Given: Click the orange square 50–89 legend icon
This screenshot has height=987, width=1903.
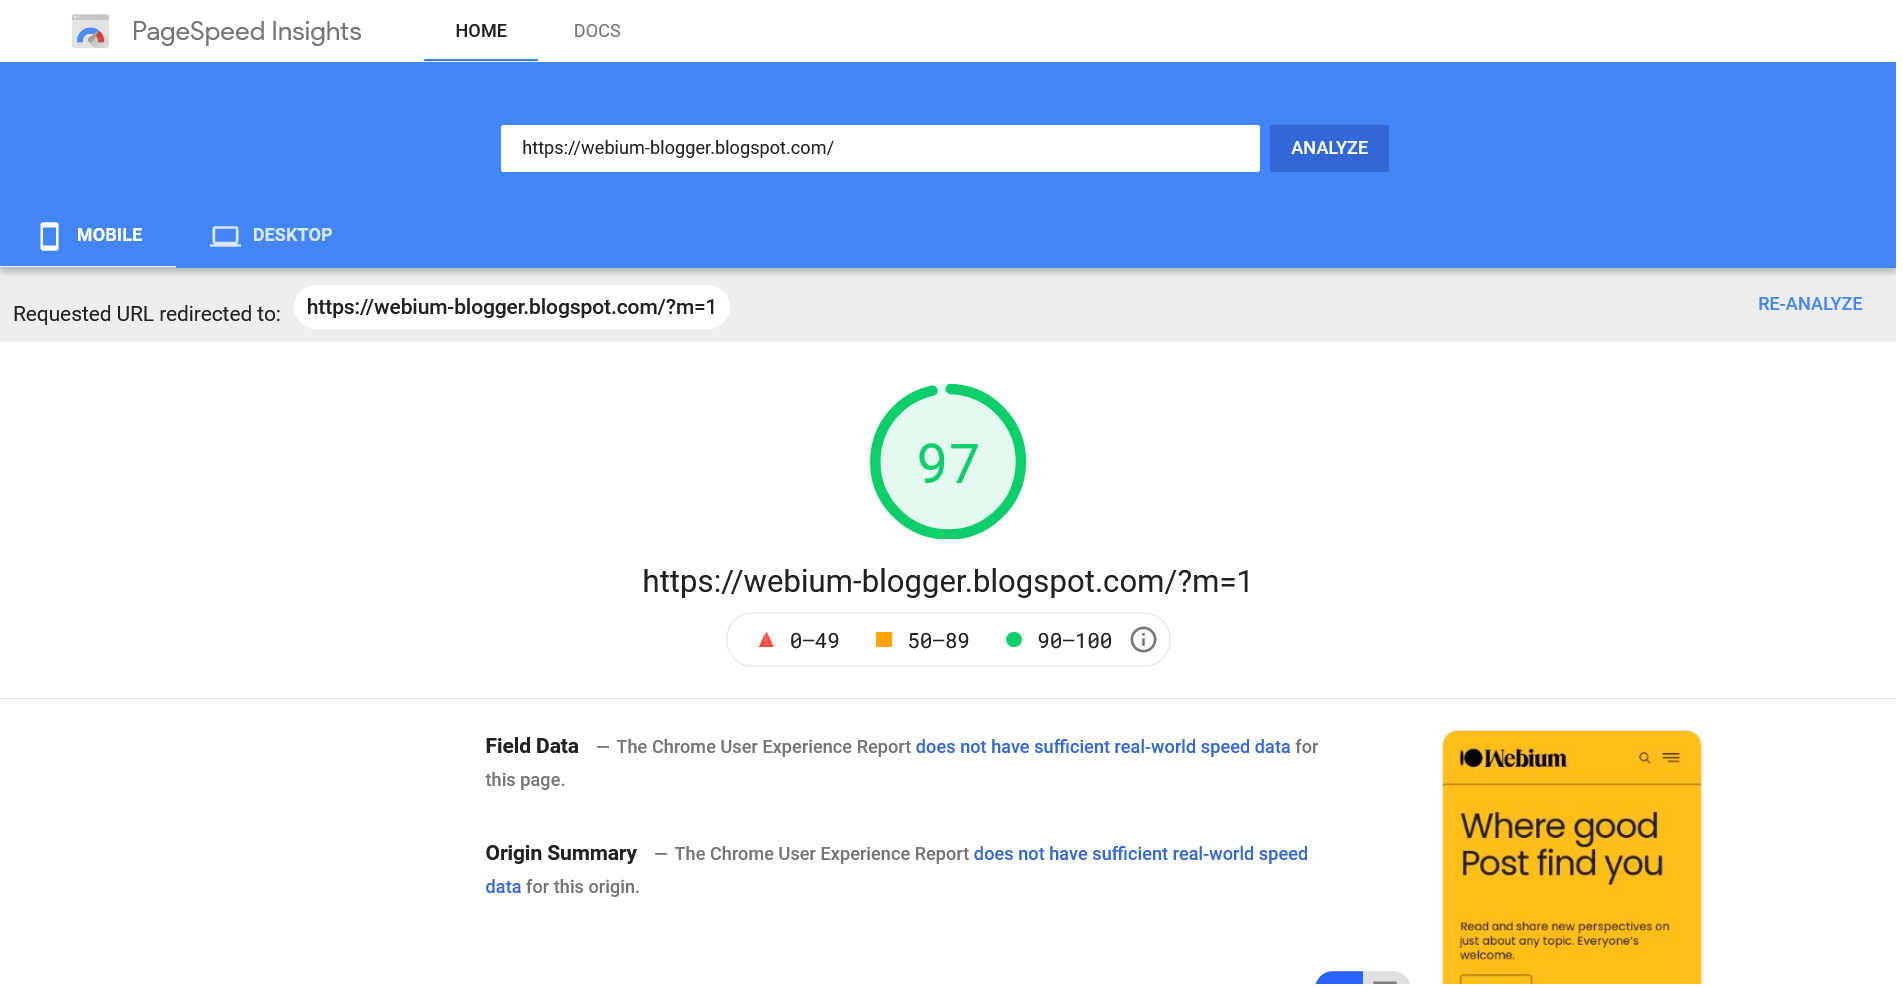Looking at the screenshot, I should coord(884,640).
